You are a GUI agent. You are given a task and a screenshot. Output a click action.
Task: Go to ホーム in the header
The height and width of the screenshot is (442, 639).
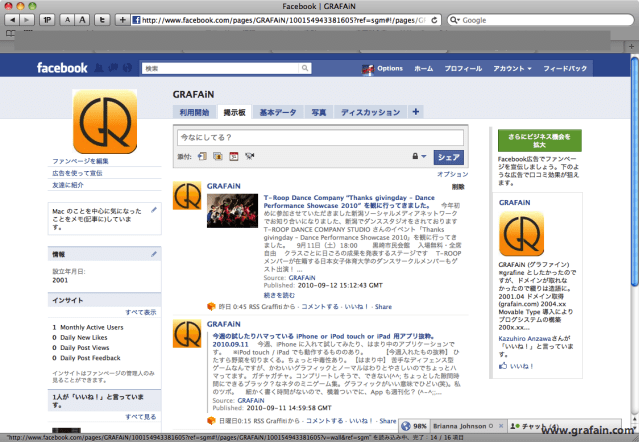click(x=423, y=68)
